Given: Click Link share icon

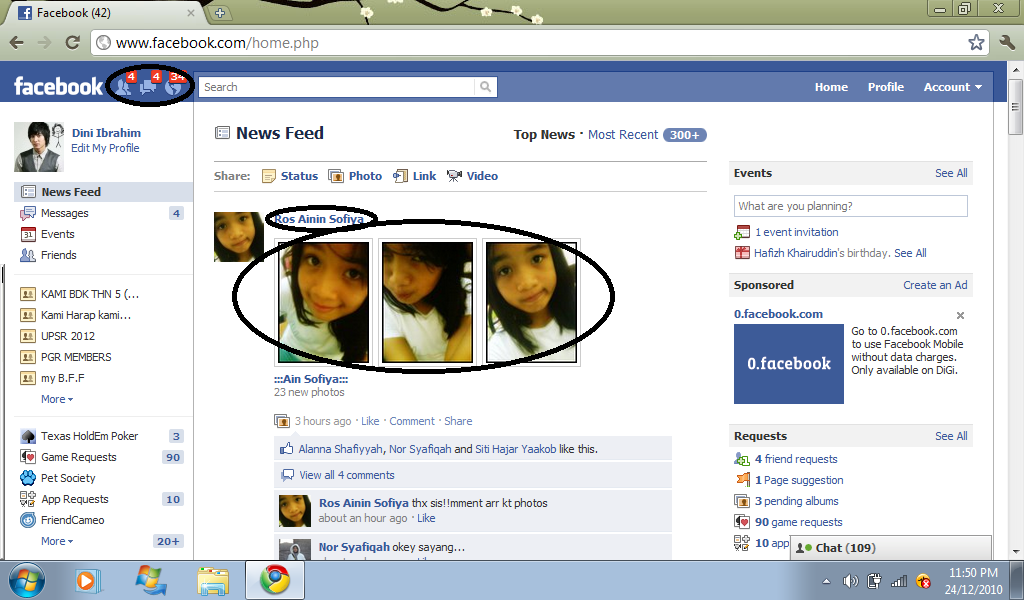Looking at the screenshot, I should [400, 176].
